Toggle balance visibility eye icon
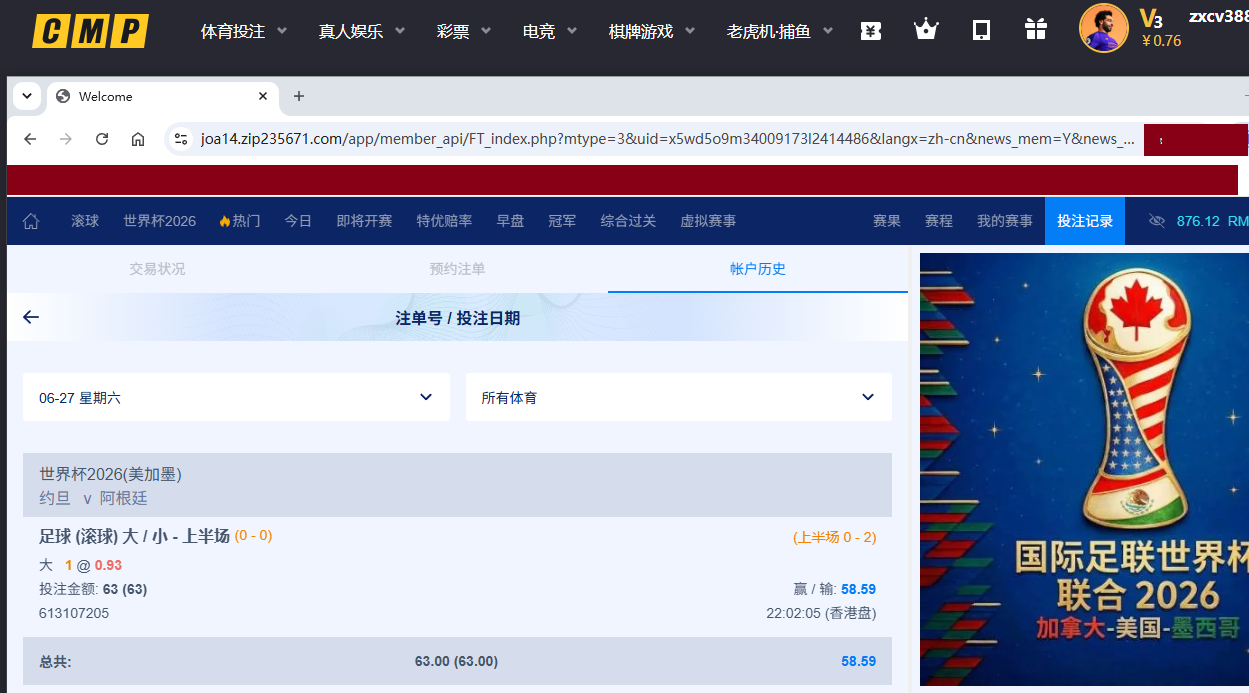Image resolution: width=1249 pixels, height=693 pixels. click(x=1157, y=221)
